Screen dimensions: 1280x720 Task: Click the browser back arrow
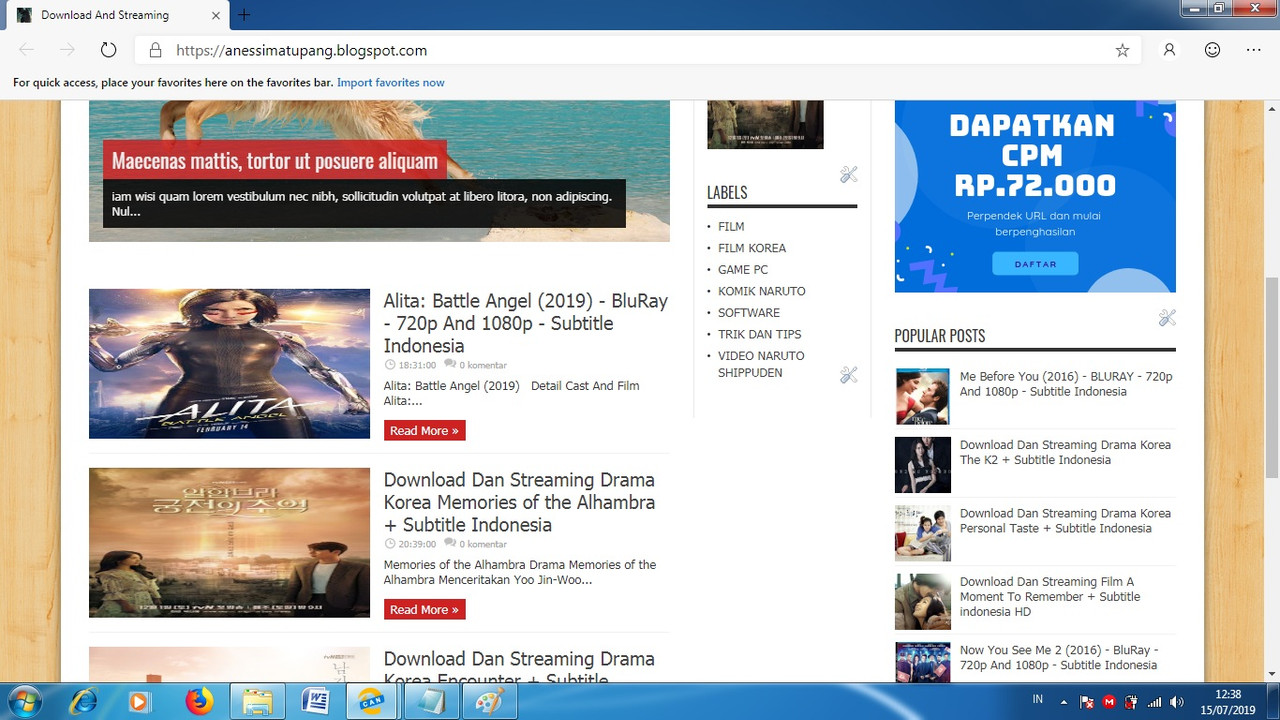point(26,50)
